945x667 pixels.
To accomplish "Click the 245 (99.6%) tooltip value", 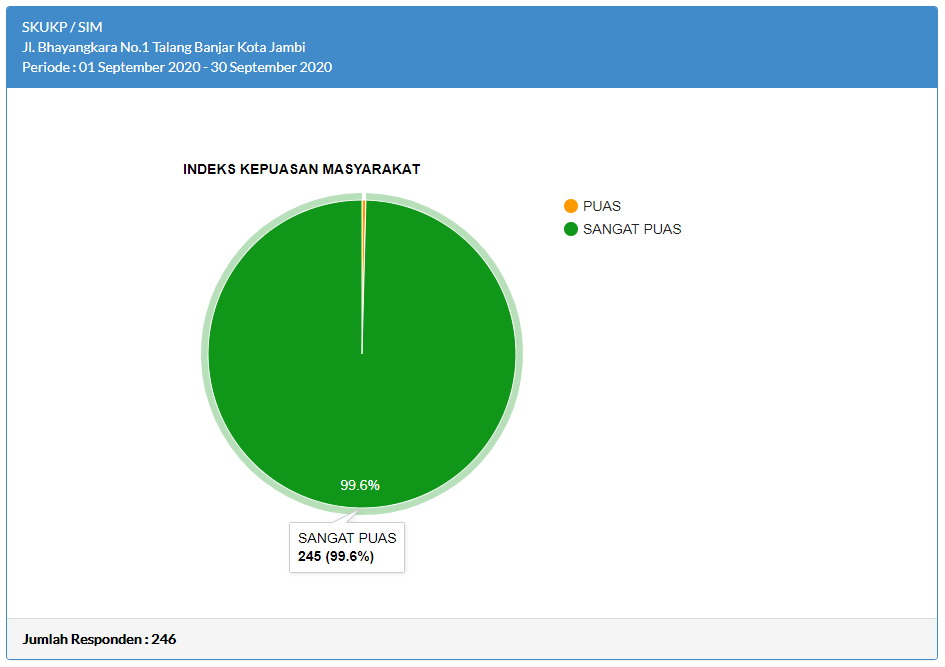I will pyautogui.click(x=336, y=557).
